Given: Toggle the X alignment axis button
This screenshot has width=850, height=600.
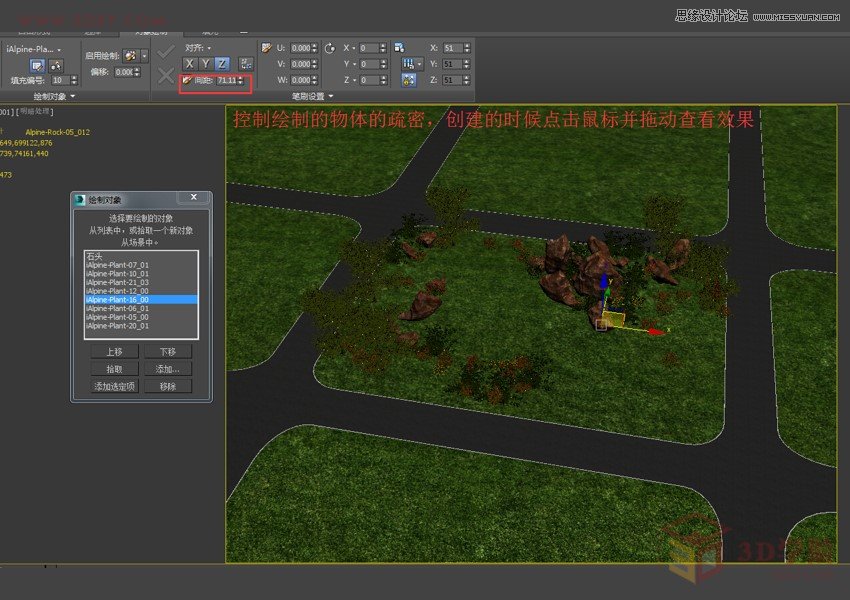Looking at the screenshot, I should [188, 62].
